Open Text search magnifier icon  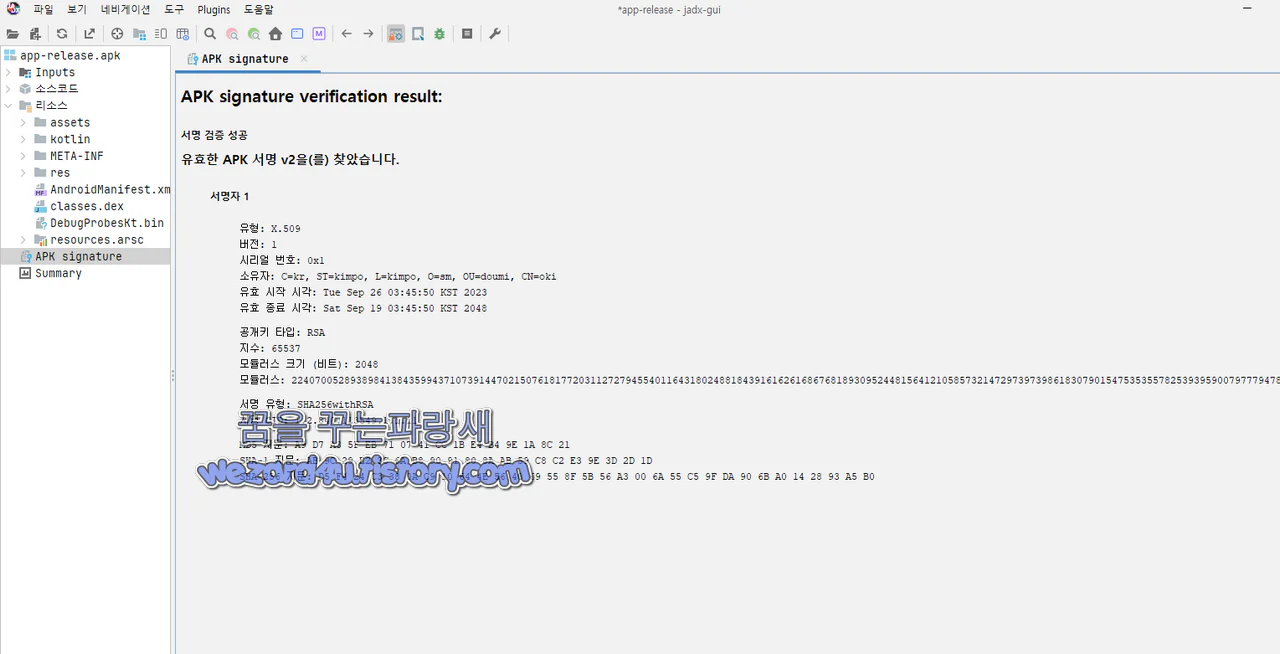click(210, 34)
